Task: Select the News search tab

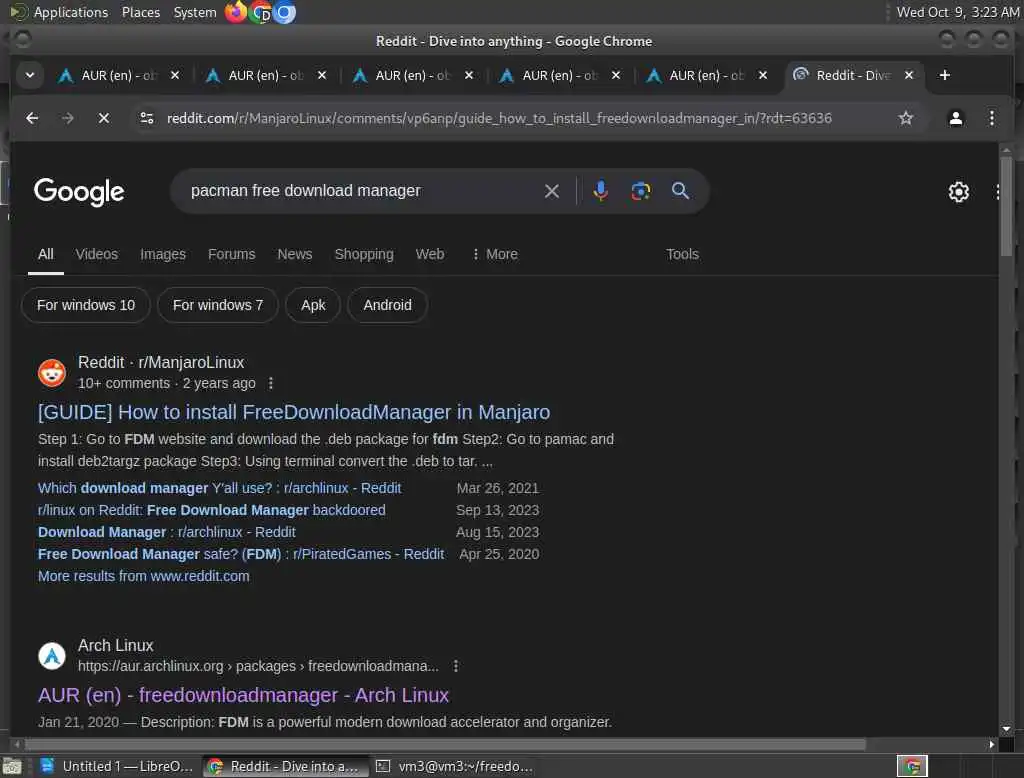Action: click(295, 254)
